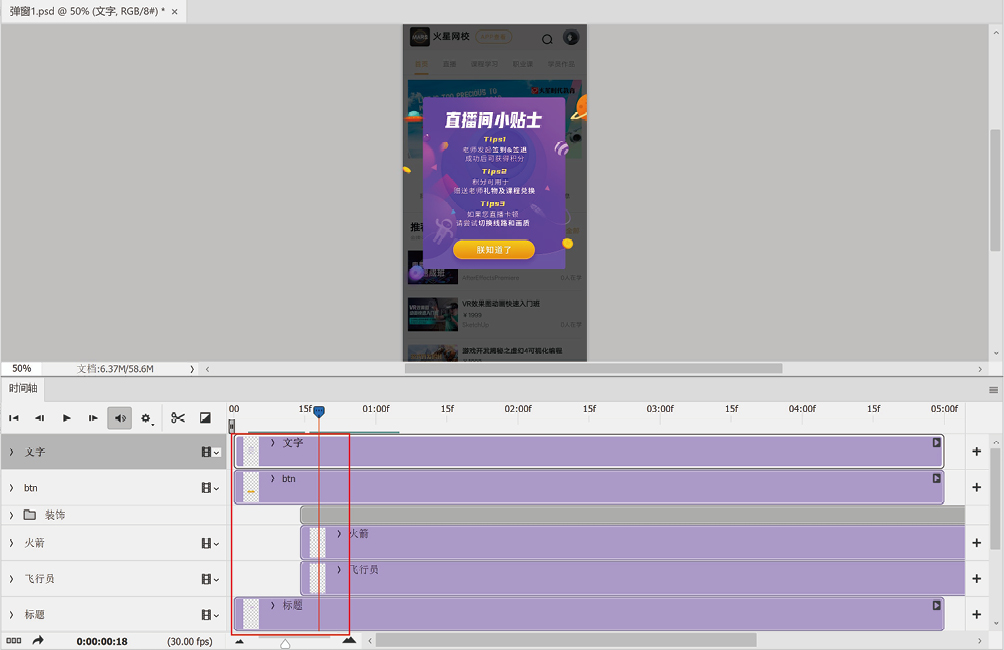The height and width of the screenshot is (650, 1004).
Task: Click the canvas horizontal scrollbar
Action: pyautogui.click(x=594, y=369)
